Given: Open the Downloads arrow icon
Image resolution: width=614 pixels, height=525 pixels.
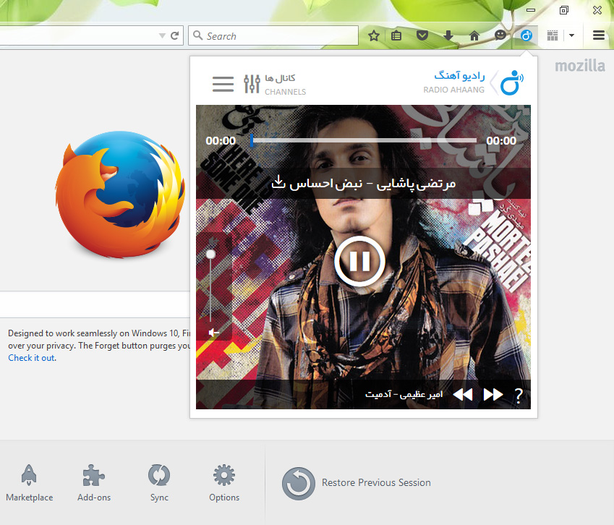Looking at the screenshot, I should pos(448,36).
